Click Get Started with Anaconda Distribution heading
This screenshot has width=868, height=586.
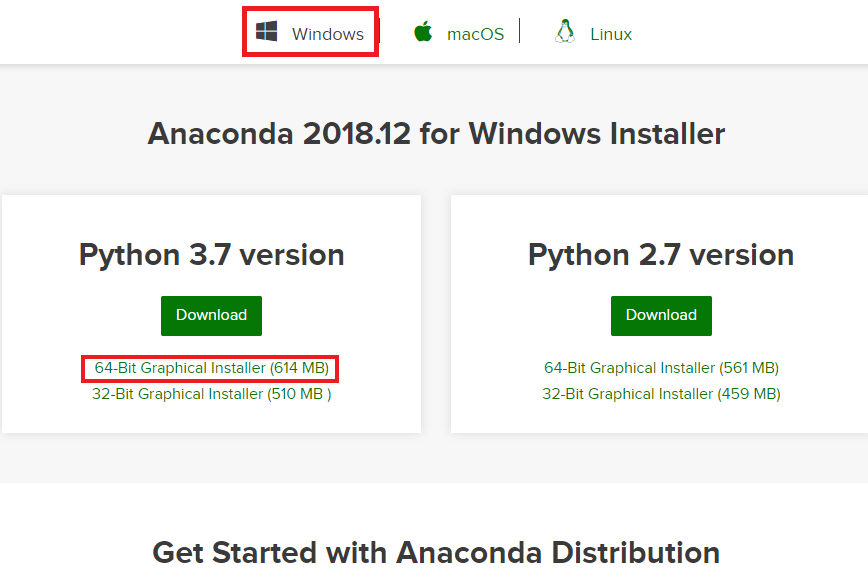click(x=436, y=552)
